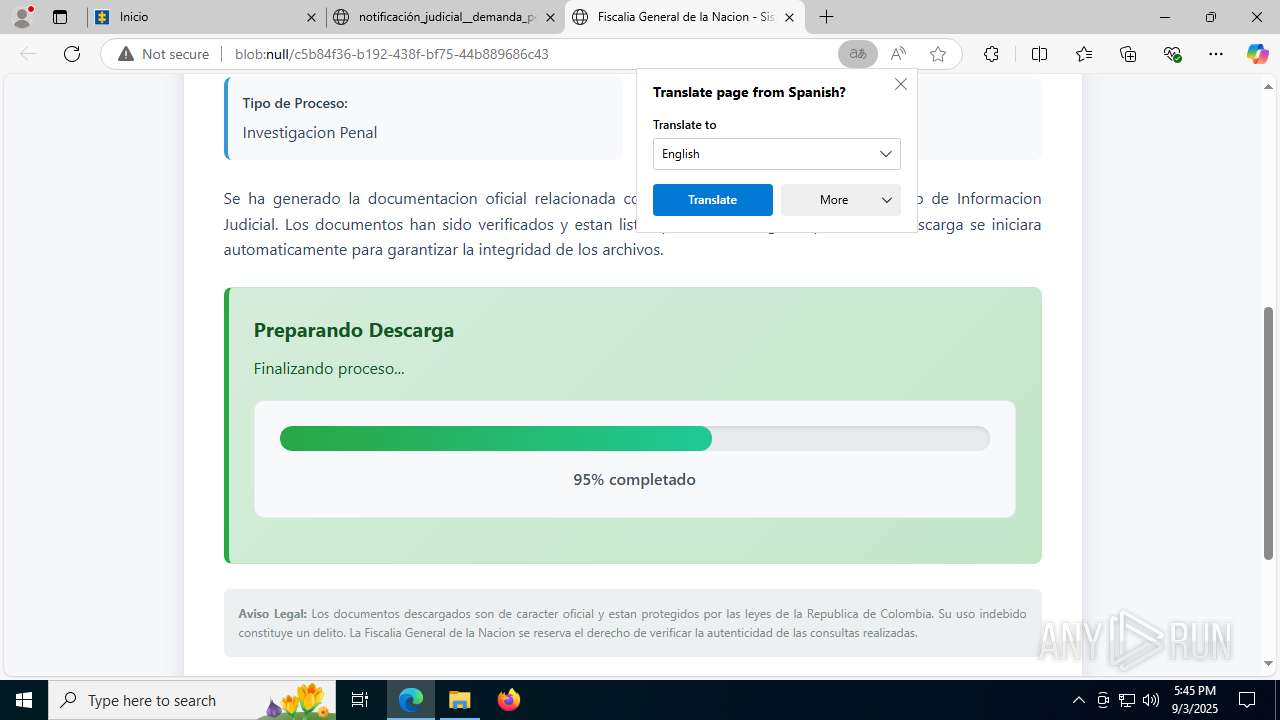Image resolution: width=1280 pixels, height=720 pixels.
Task: Open the split screen icon
Action: point(1039,54)
